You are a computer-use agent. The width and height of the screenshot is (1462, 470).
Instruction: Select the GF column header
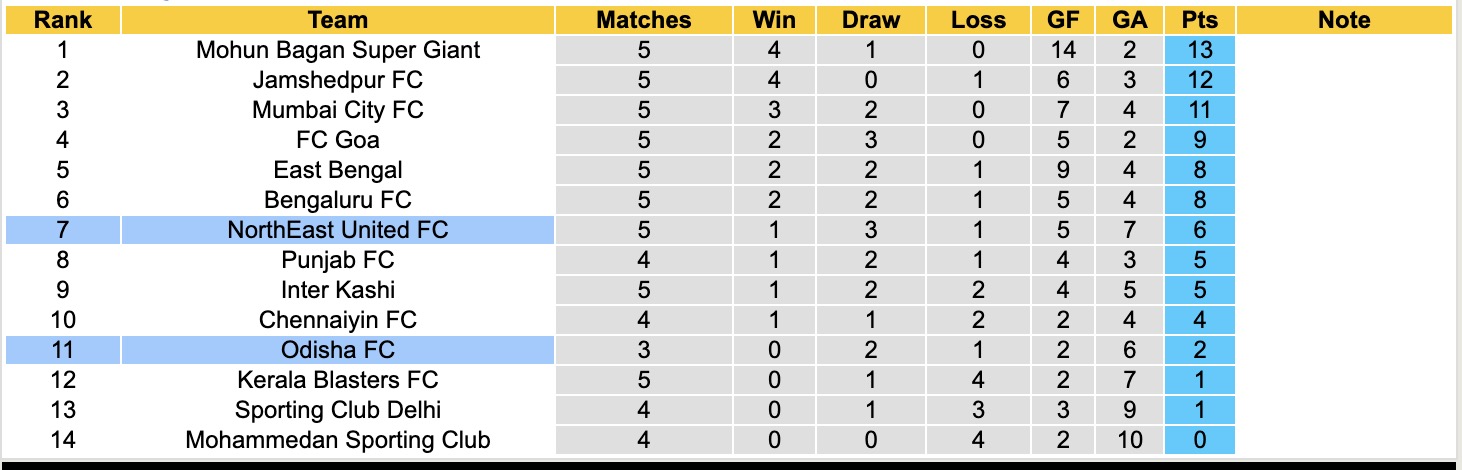(x=1062, y=20)
